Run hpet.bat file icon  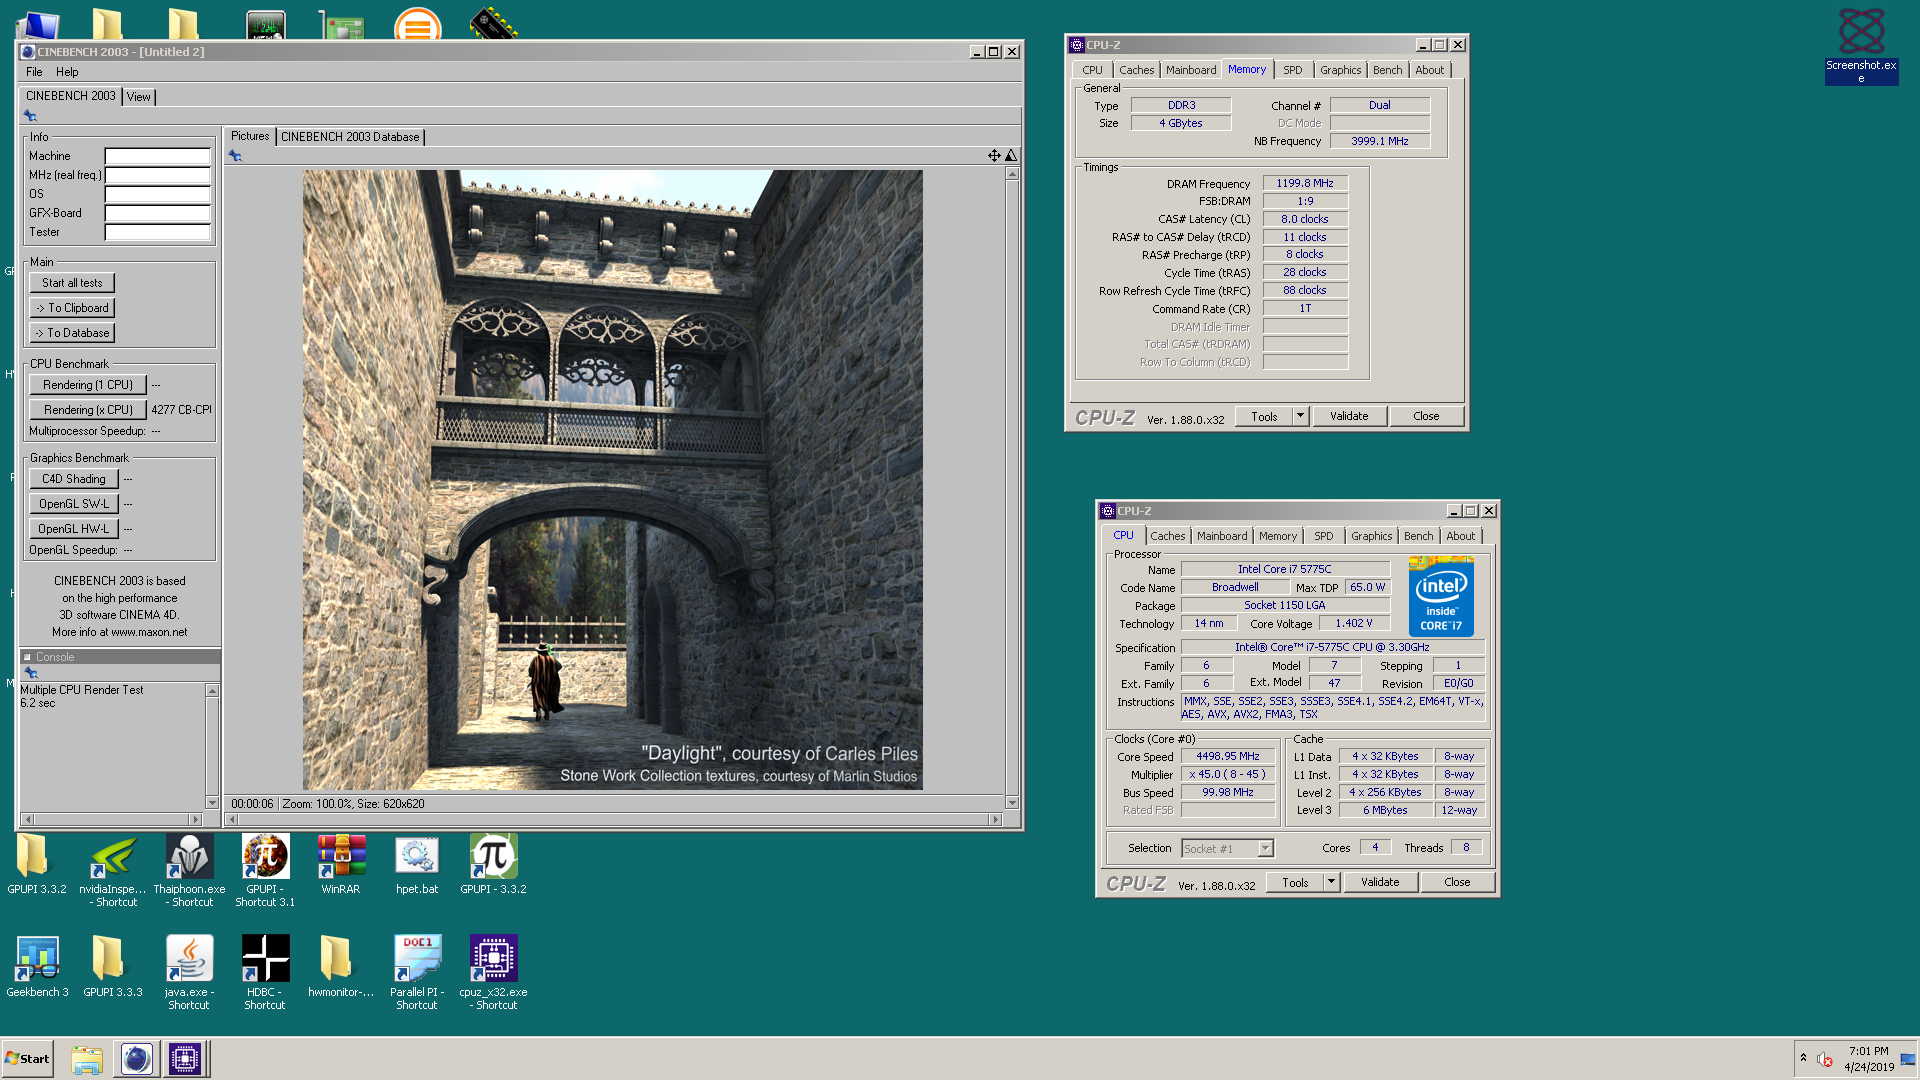tap(417, 864)
